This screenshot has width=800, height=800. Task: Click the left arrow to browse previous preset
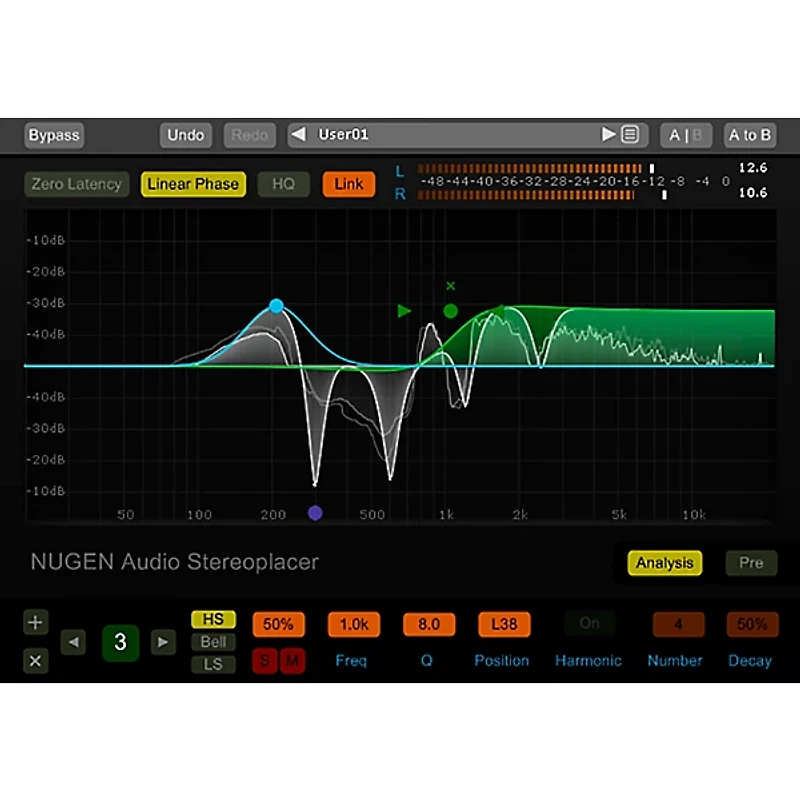pos(297,134)
